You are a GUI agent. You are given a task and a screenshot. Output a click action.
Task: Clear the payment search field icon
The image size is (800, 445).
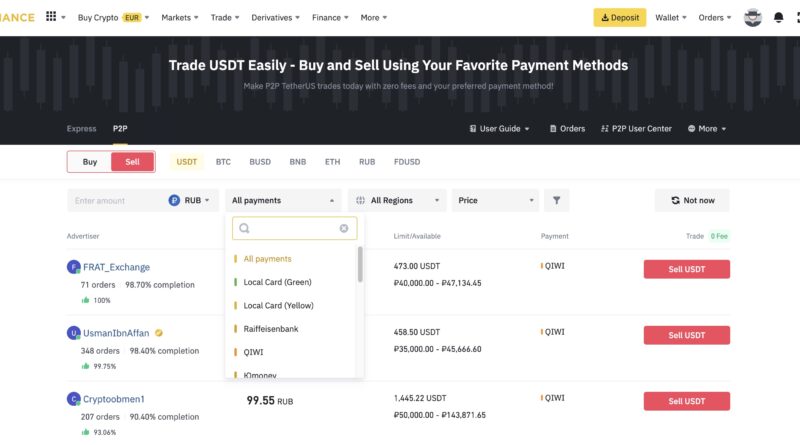pyautogui.click(x=344, y=228)
